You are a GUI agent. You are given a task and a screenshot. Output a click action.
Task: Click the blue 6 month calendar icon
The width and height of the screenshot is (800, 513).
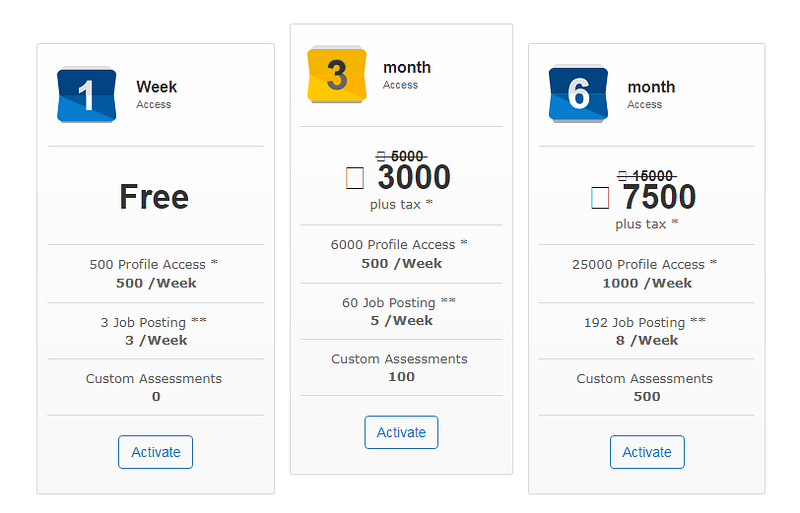tap(578, 95)
